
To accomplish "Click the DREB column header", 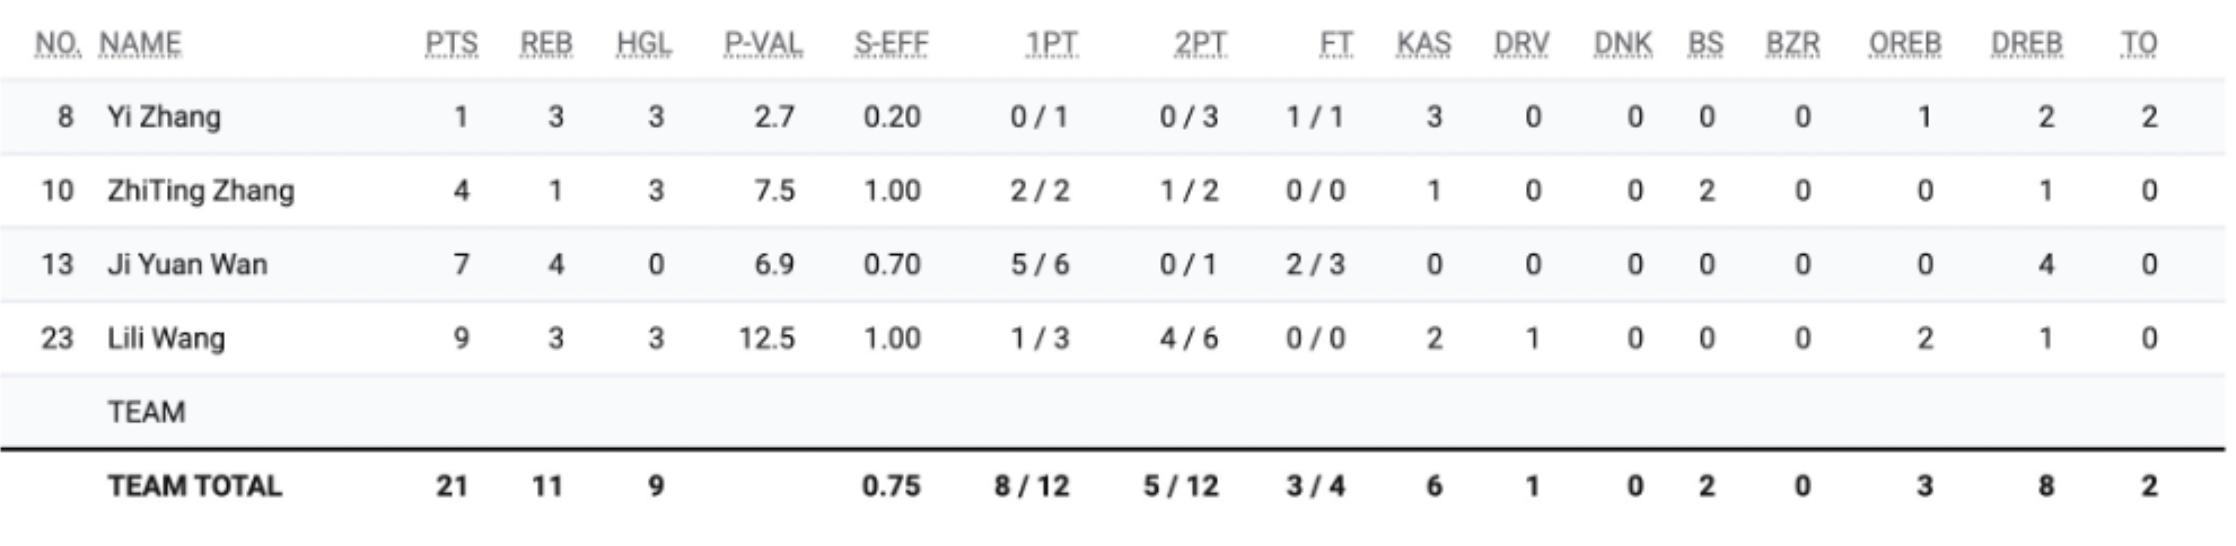I will [2026, 44].
